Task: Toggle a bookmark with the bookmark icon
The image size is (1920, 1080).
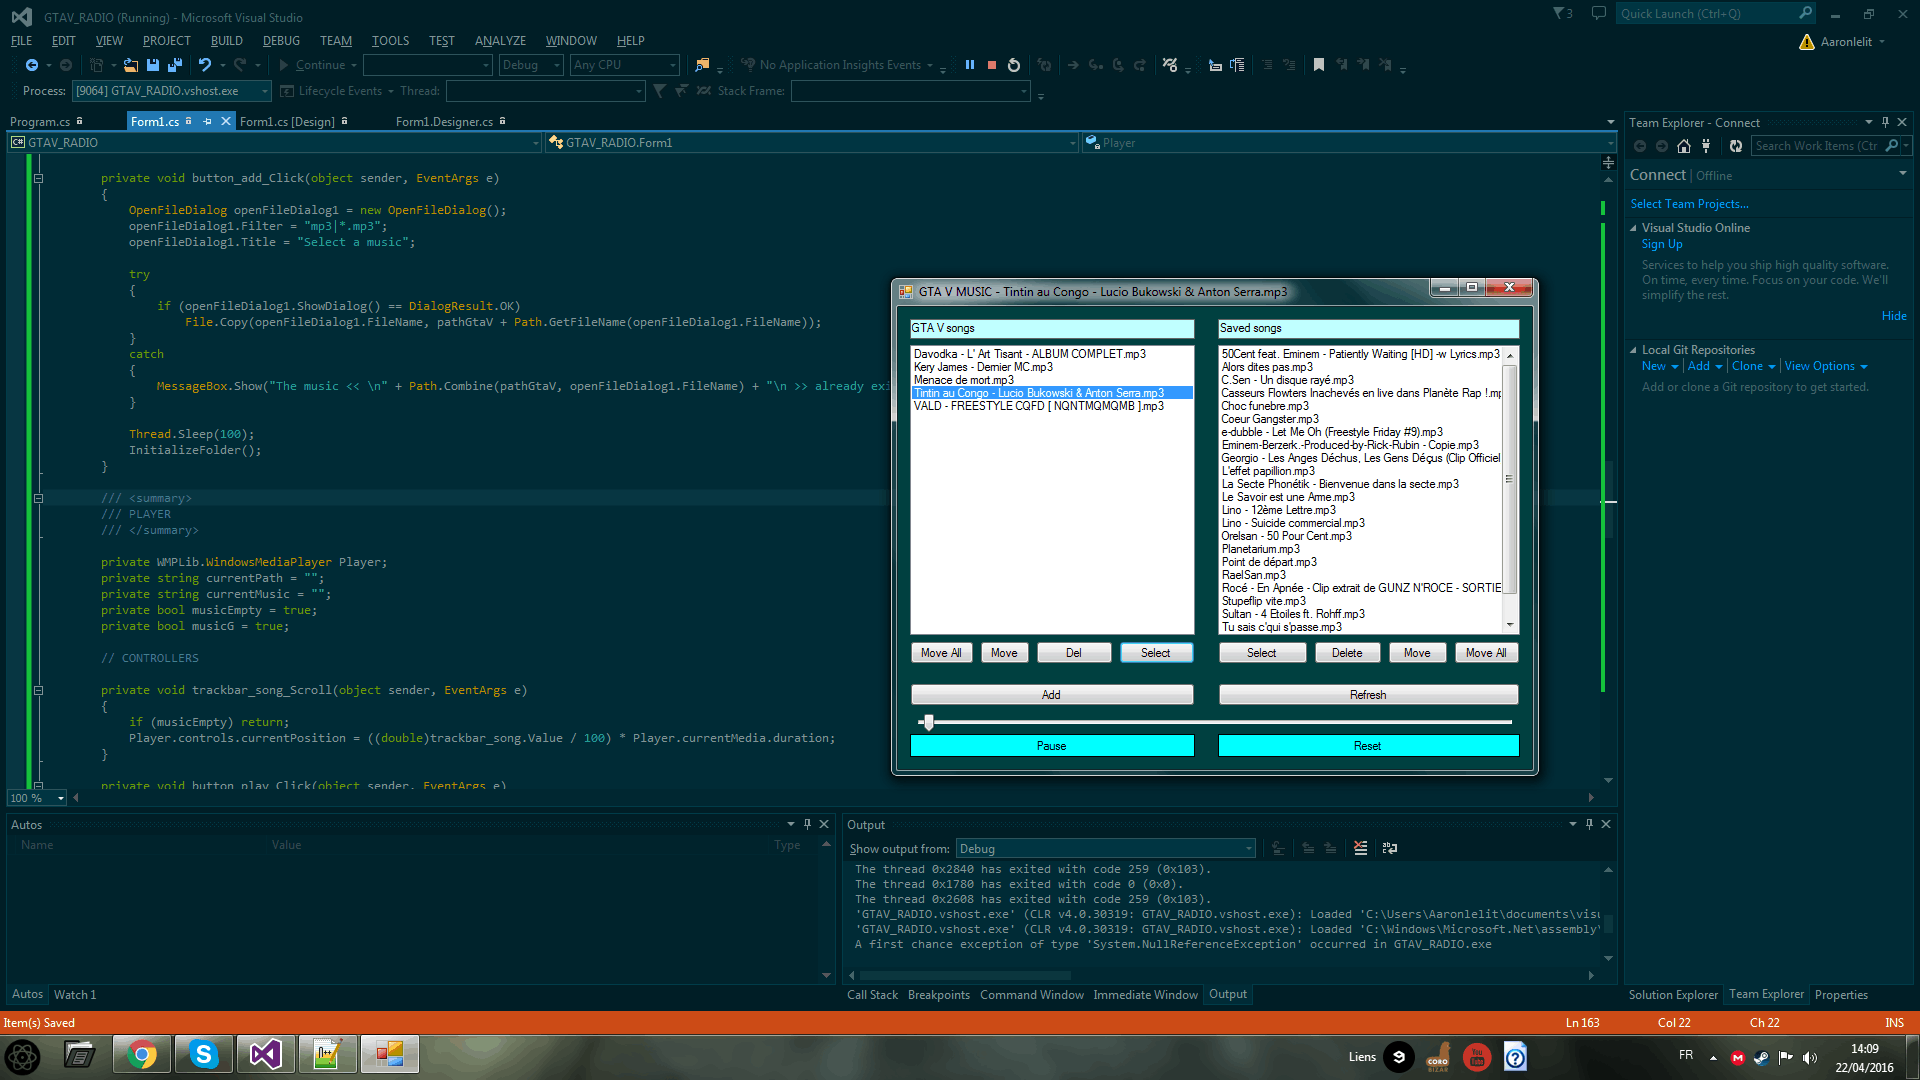Action: pos(1319,65)
